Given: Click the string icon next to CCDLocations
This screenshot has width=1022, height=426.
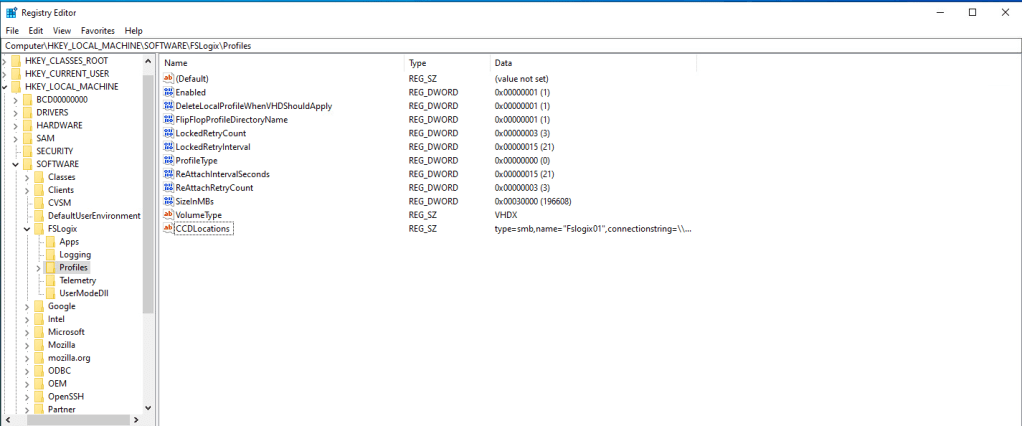Looking at the screenshot, I should pyautogui.click(x=168, y=229).
